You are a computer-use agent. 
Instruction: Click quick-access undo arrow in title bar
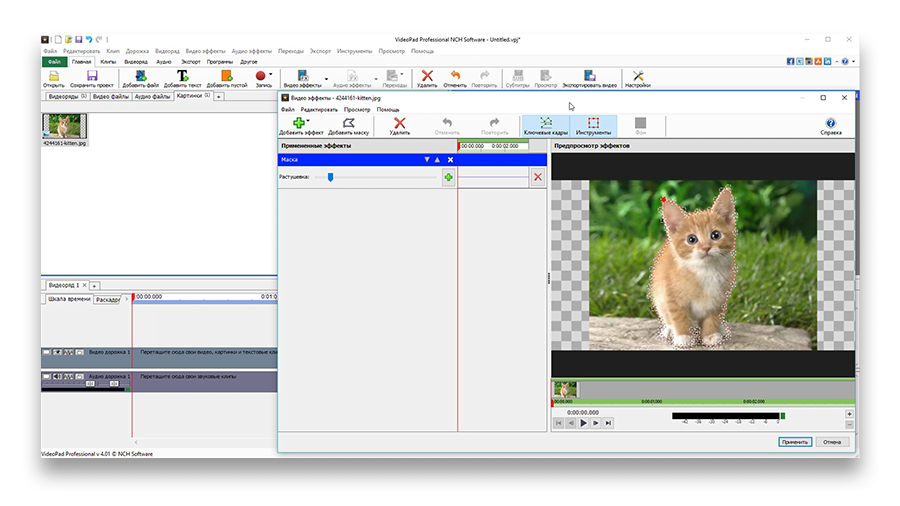tap(89, 40)
